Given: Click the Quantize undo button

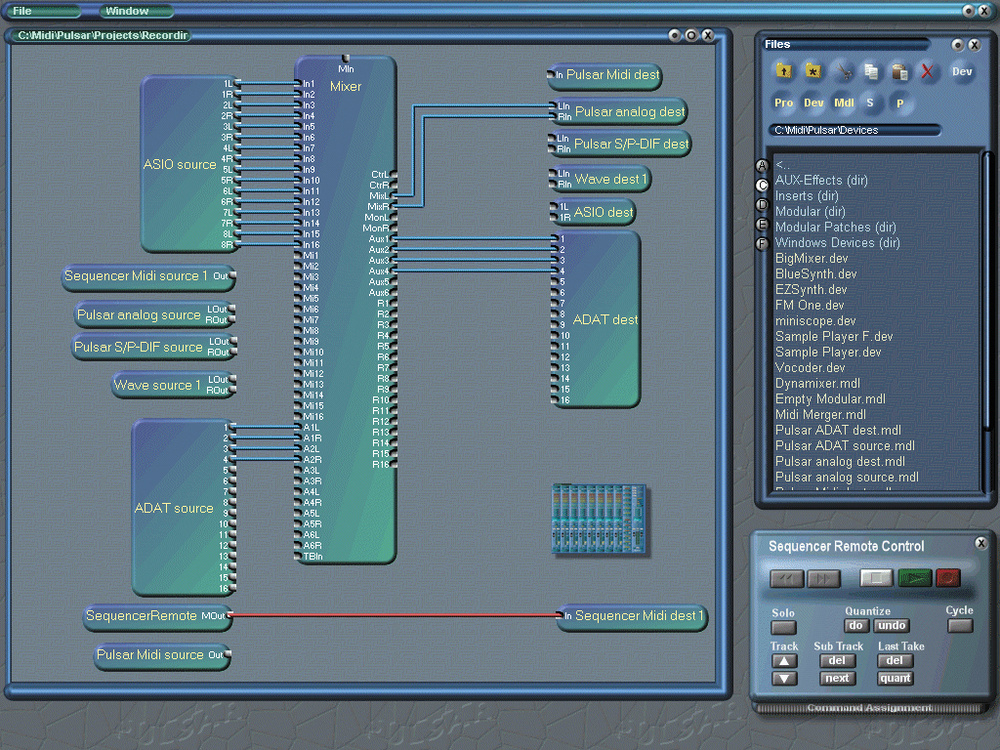Looking at the screenshot, I should click(892, 626).
